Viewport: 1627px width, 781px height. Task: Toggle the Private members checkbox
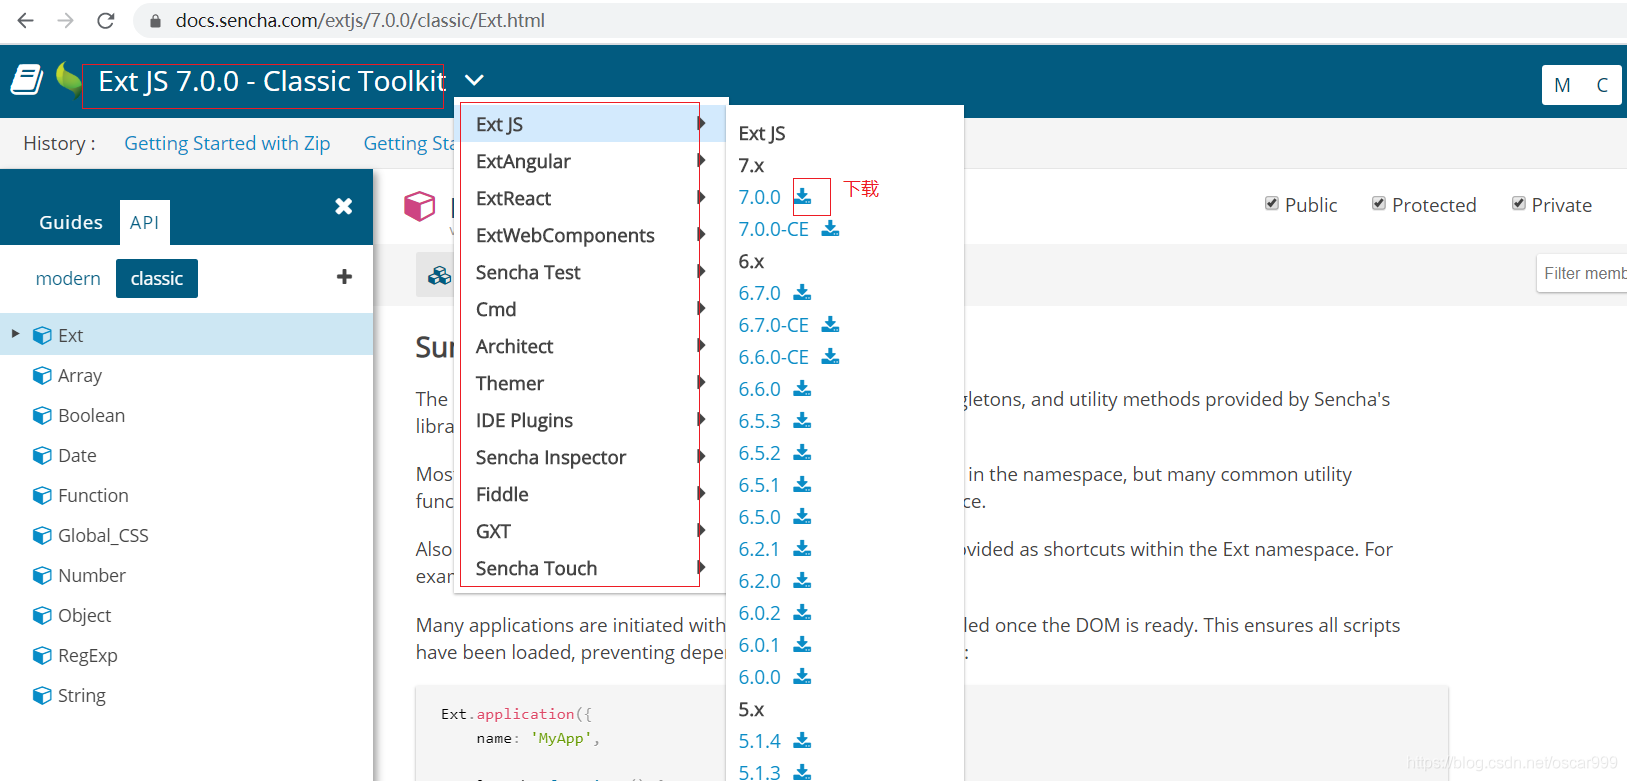click(1519, 204)
